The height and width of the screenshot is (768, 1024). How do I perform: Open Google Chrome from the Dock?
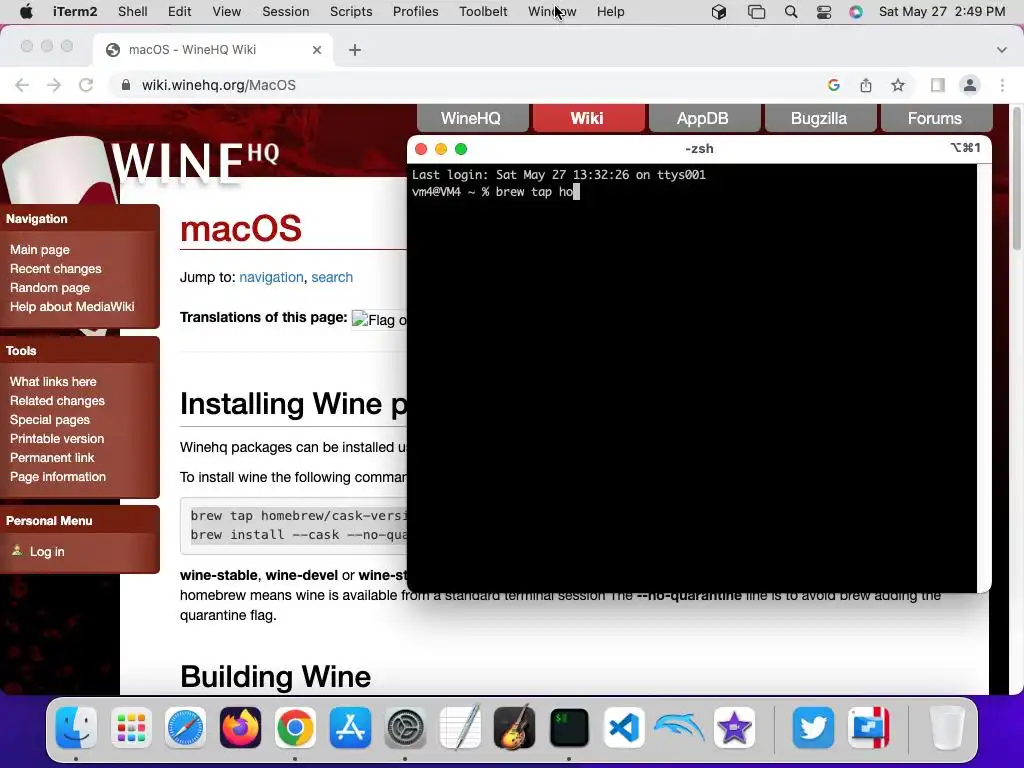point(295,728)
